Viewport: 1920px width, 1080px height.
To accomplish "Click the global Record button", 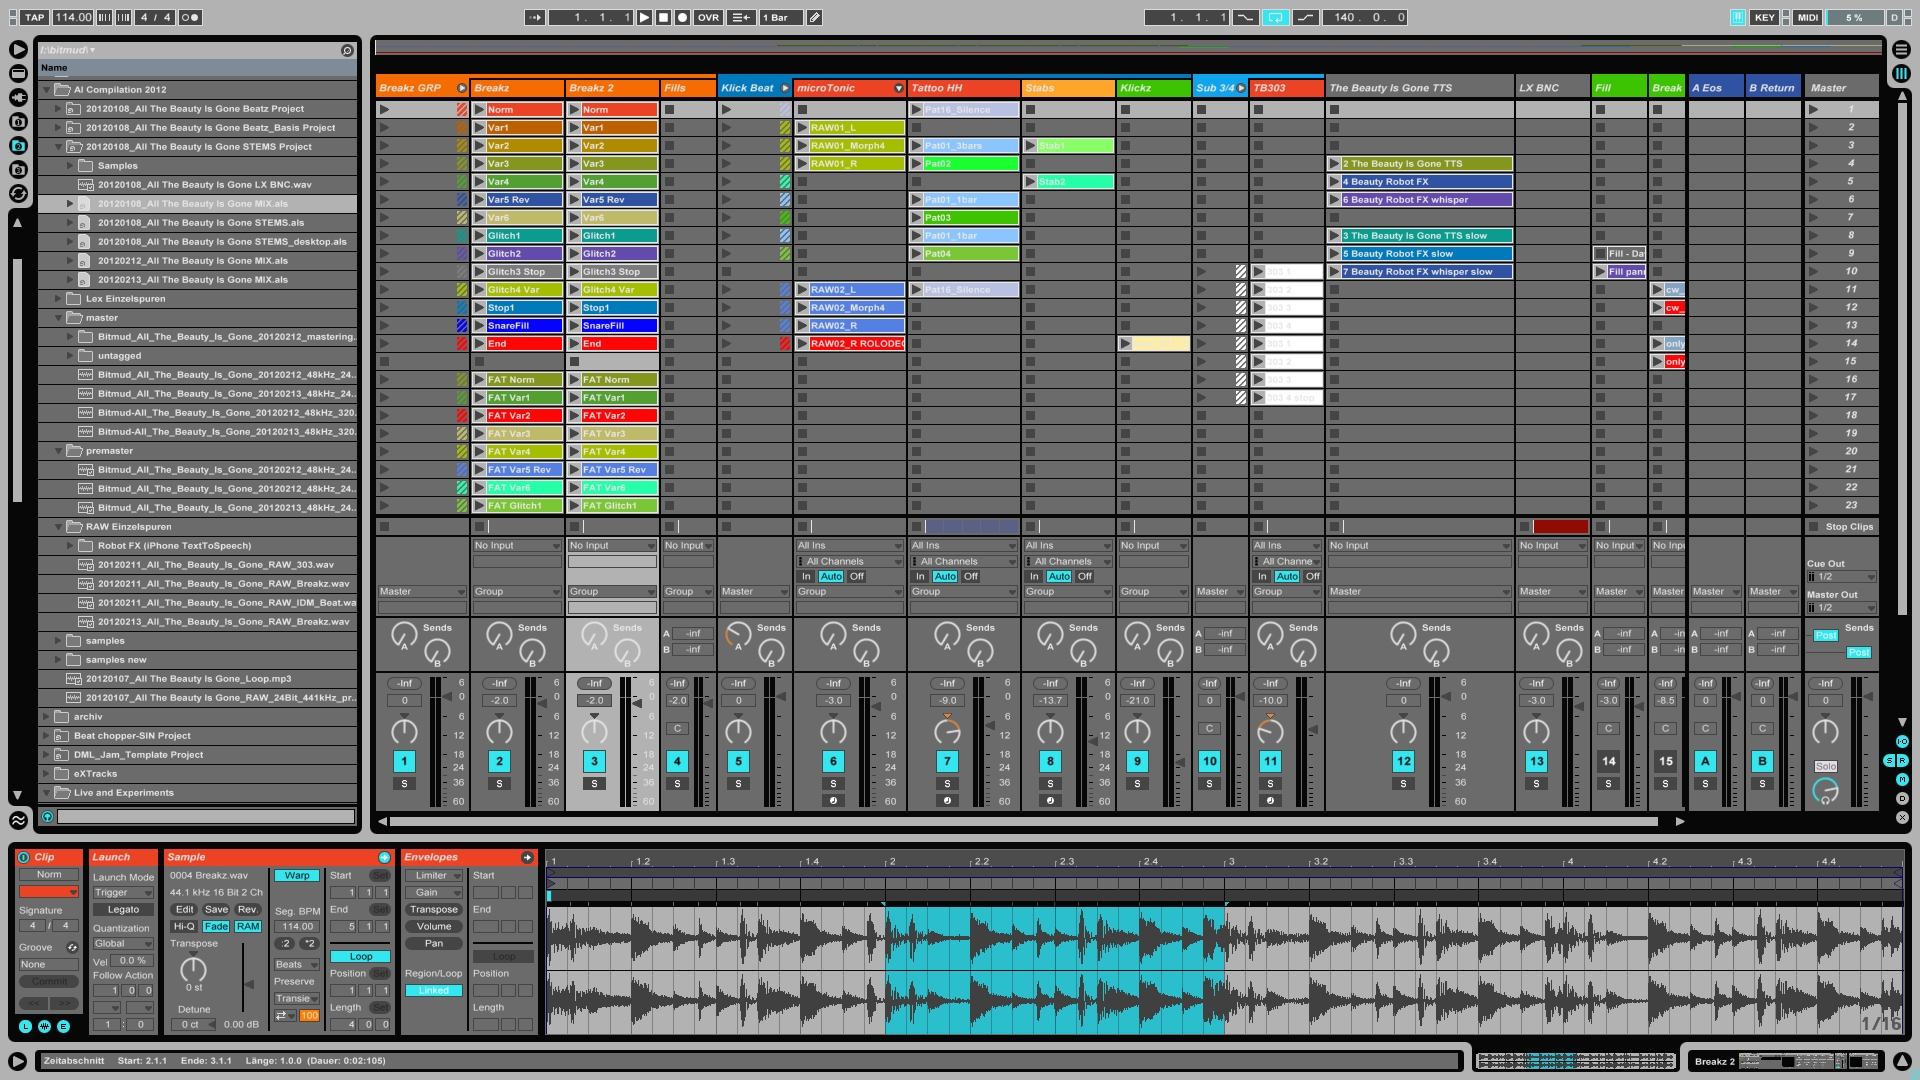I will point(682,17).
